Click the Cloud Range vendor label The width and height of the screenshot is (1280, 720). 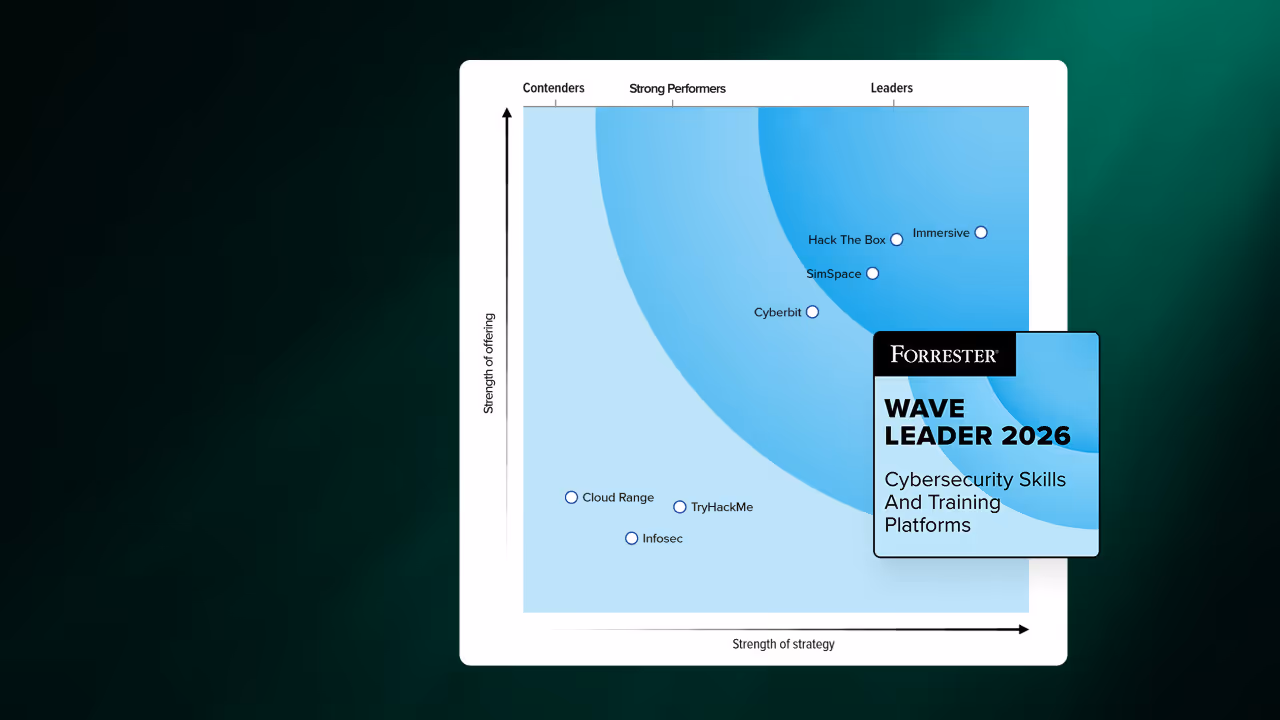point(618,498)
